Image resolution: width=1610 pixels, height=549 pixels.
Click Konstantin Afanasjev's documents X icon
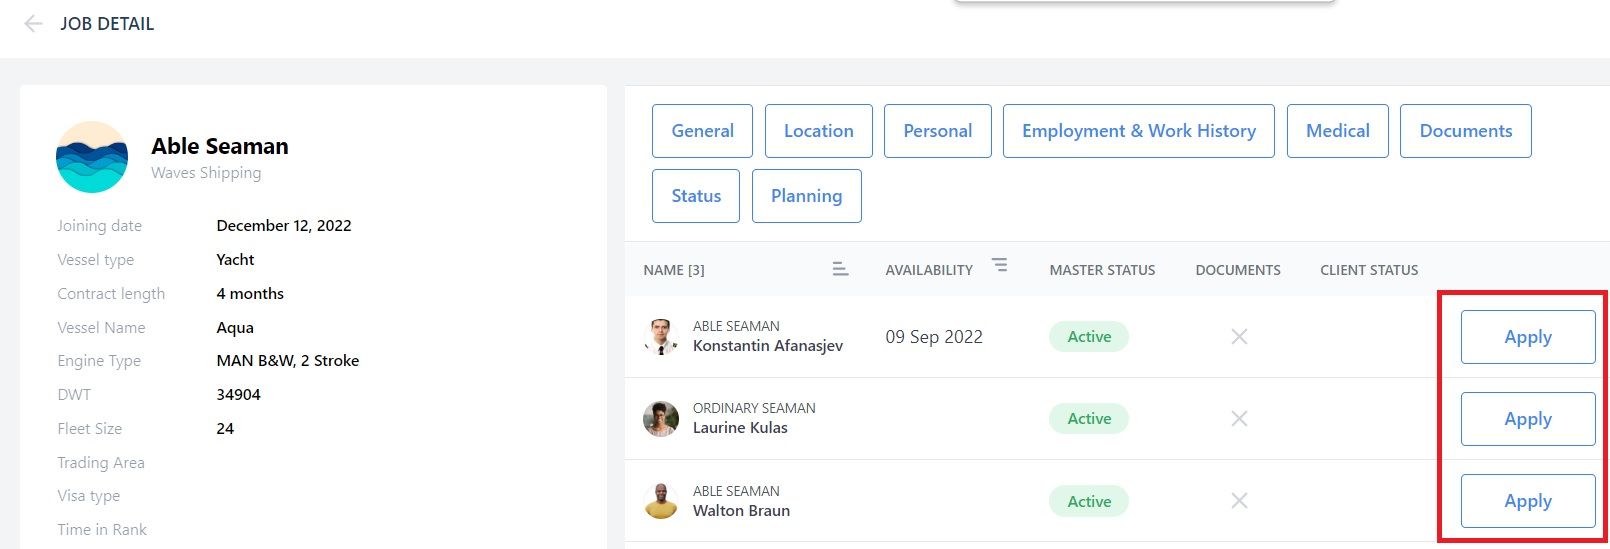1239,337
